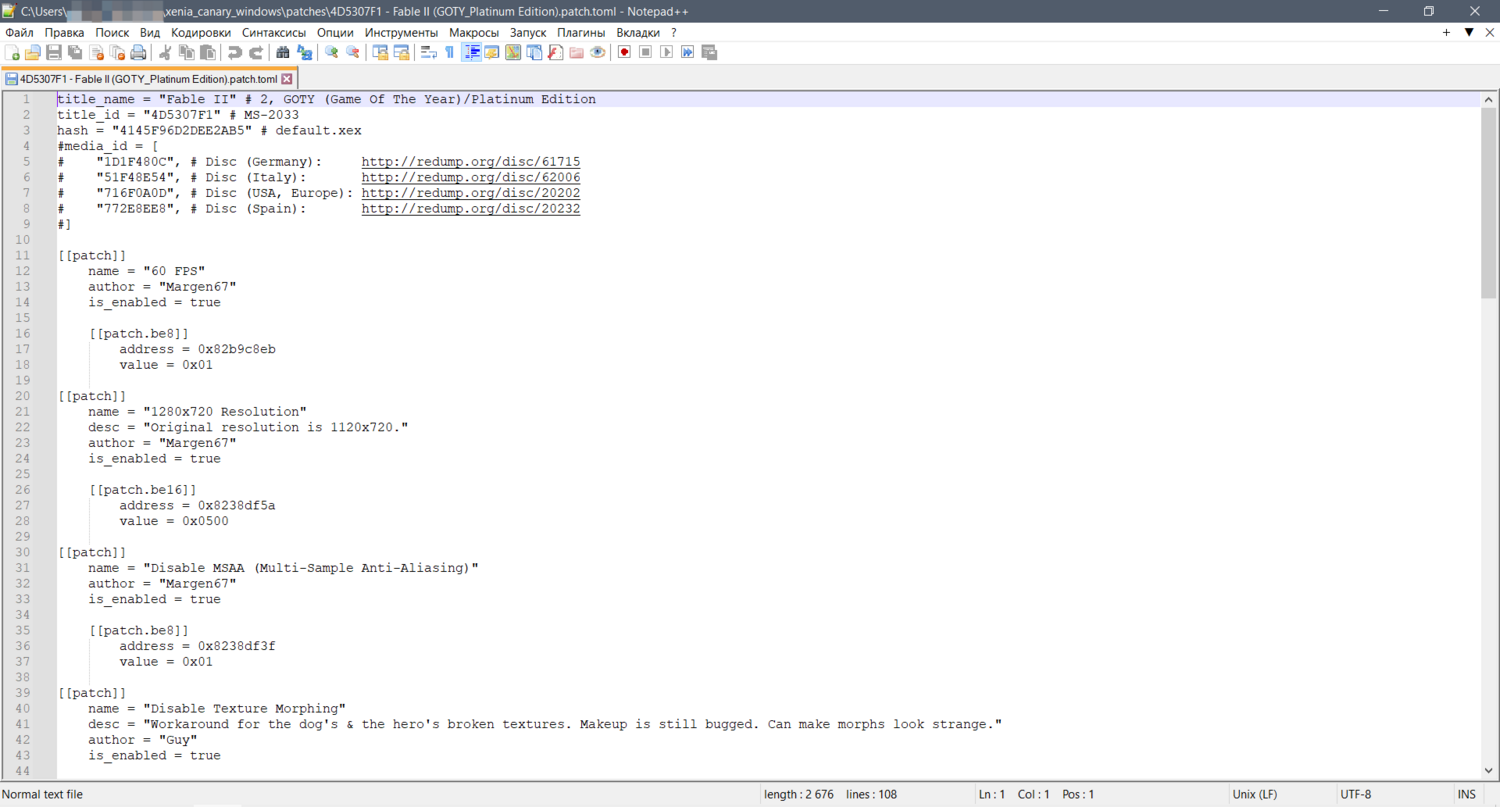Screen dimensions: 1500x807
Task: Click the Cut scissors icon
Action: click(165, 52)
